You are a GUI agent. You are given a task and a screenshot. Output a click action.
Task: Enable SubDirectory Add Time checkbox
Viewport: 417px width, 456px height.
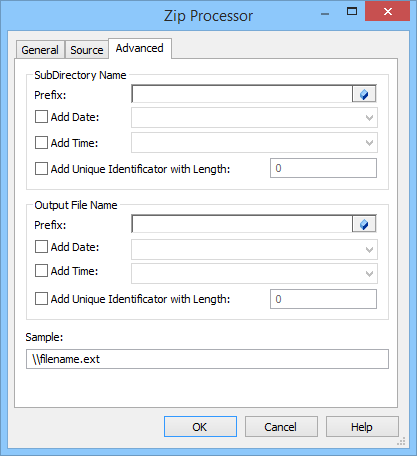[41, 143]
